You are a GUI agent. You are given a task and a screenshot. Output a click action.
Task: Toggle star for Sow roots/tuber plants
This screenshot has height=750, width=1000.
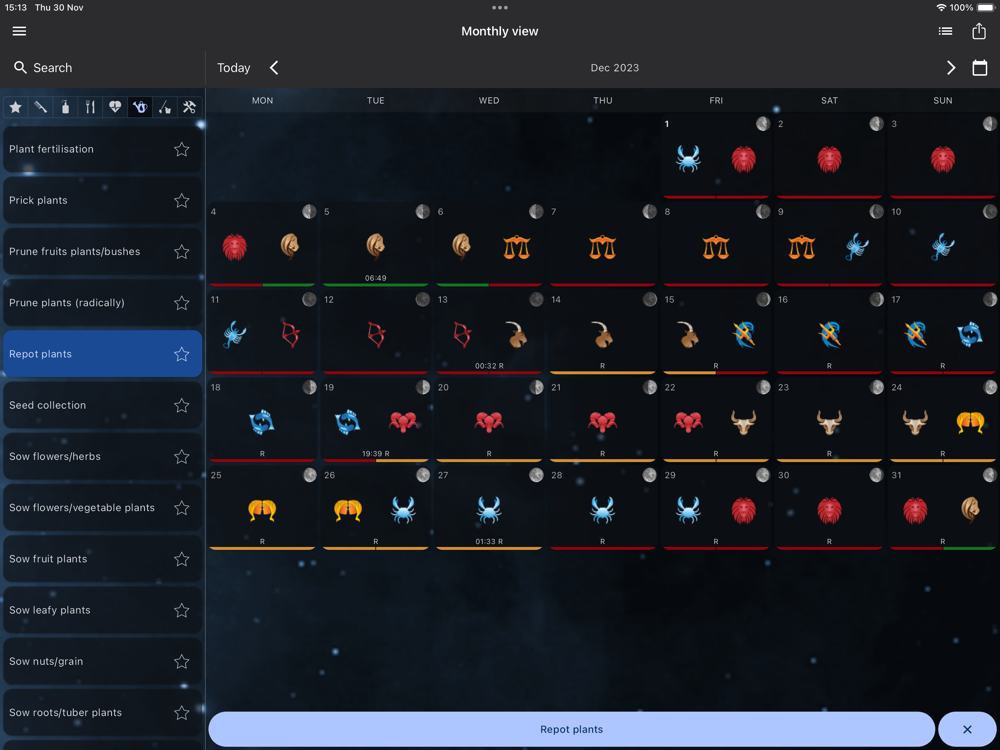tap(182, 713)
